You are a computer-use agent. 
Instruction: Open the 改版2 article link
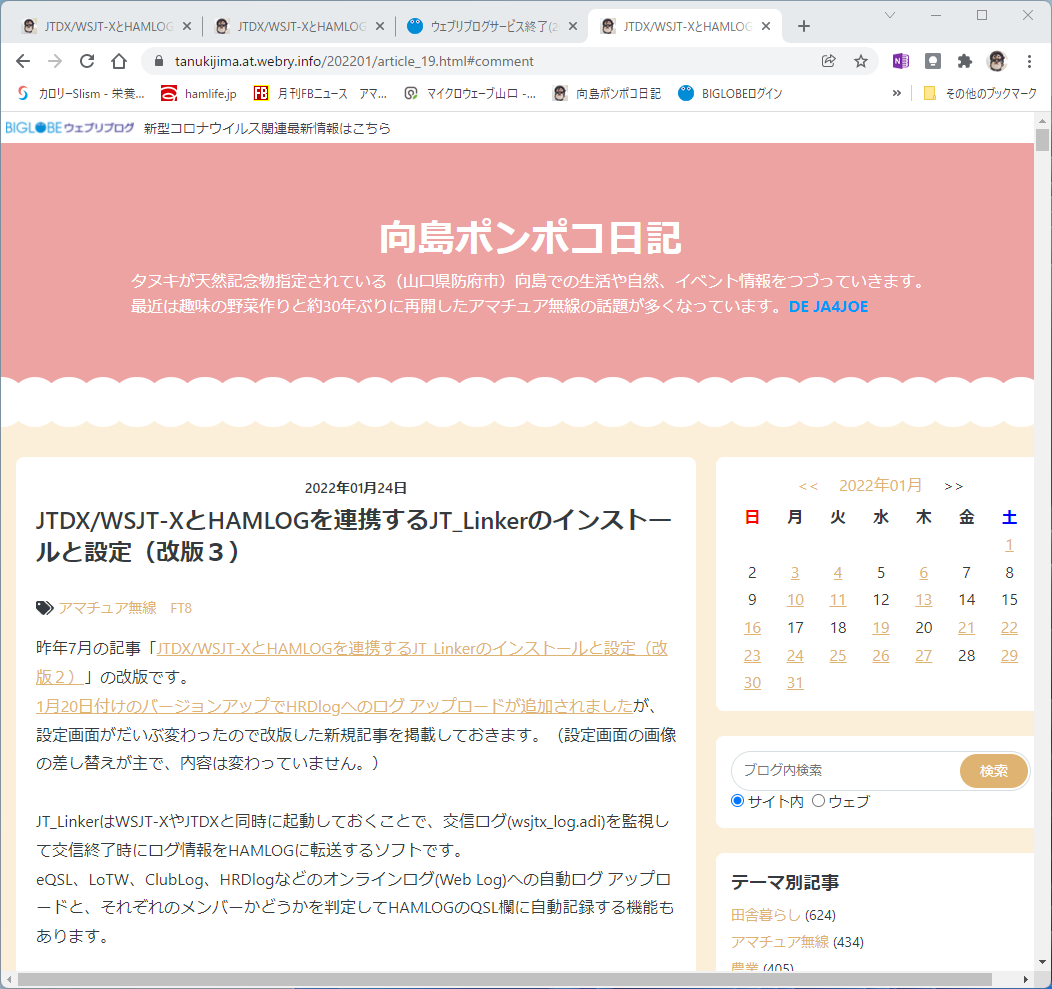pyautogui.click(x=352, y=662)
